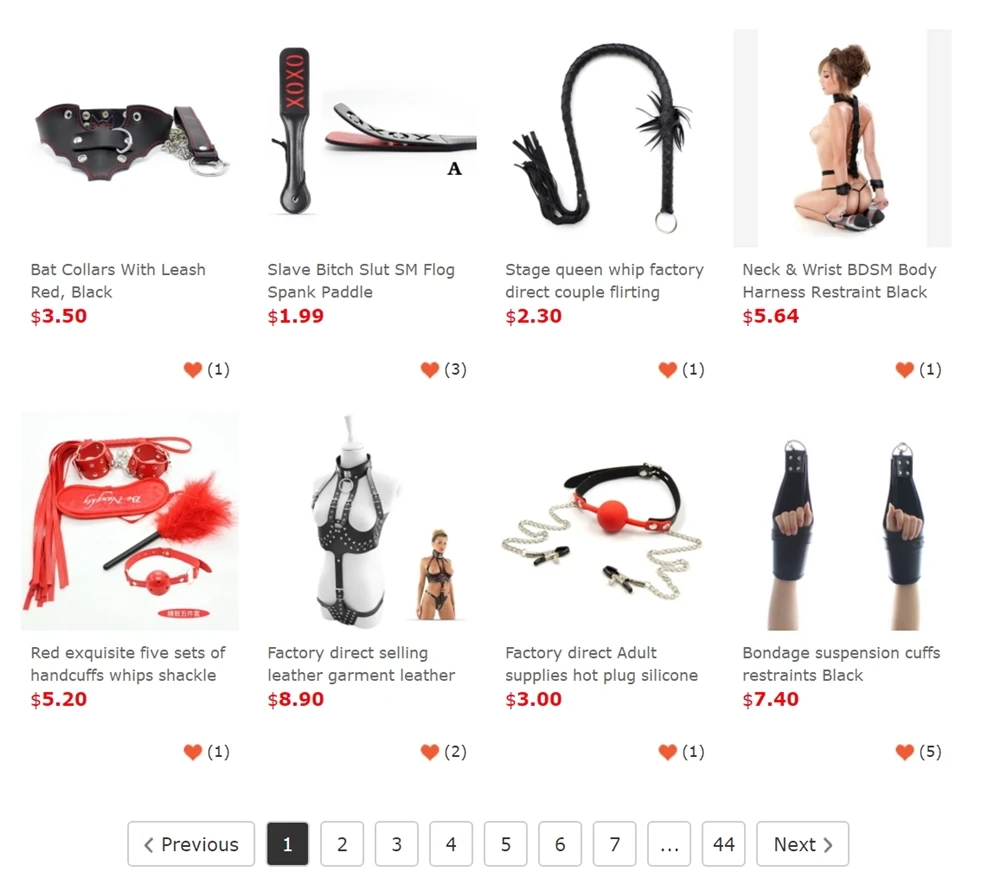Click the heart icon showing 3 likes
The width and height of the screenshot is (1000, 884).
tap(430, 369)
